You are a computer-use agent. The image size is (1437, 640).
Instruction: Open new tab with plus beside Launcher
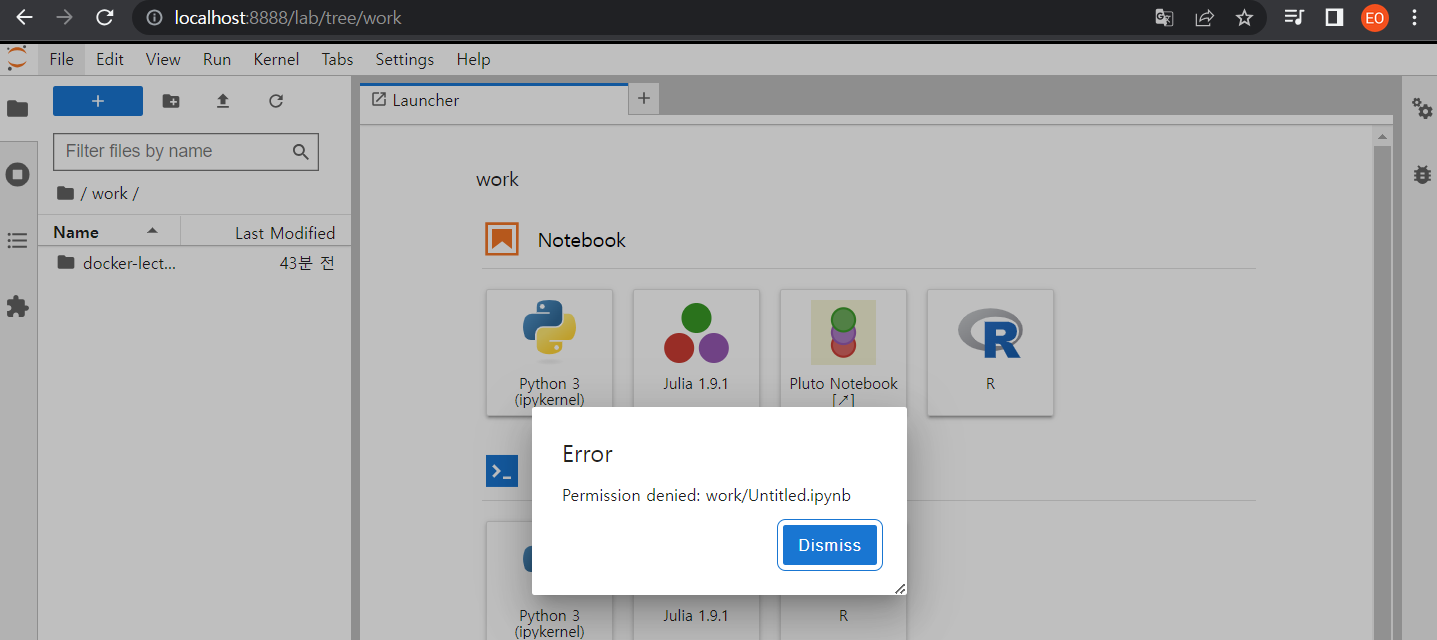(x=644, y=98)
